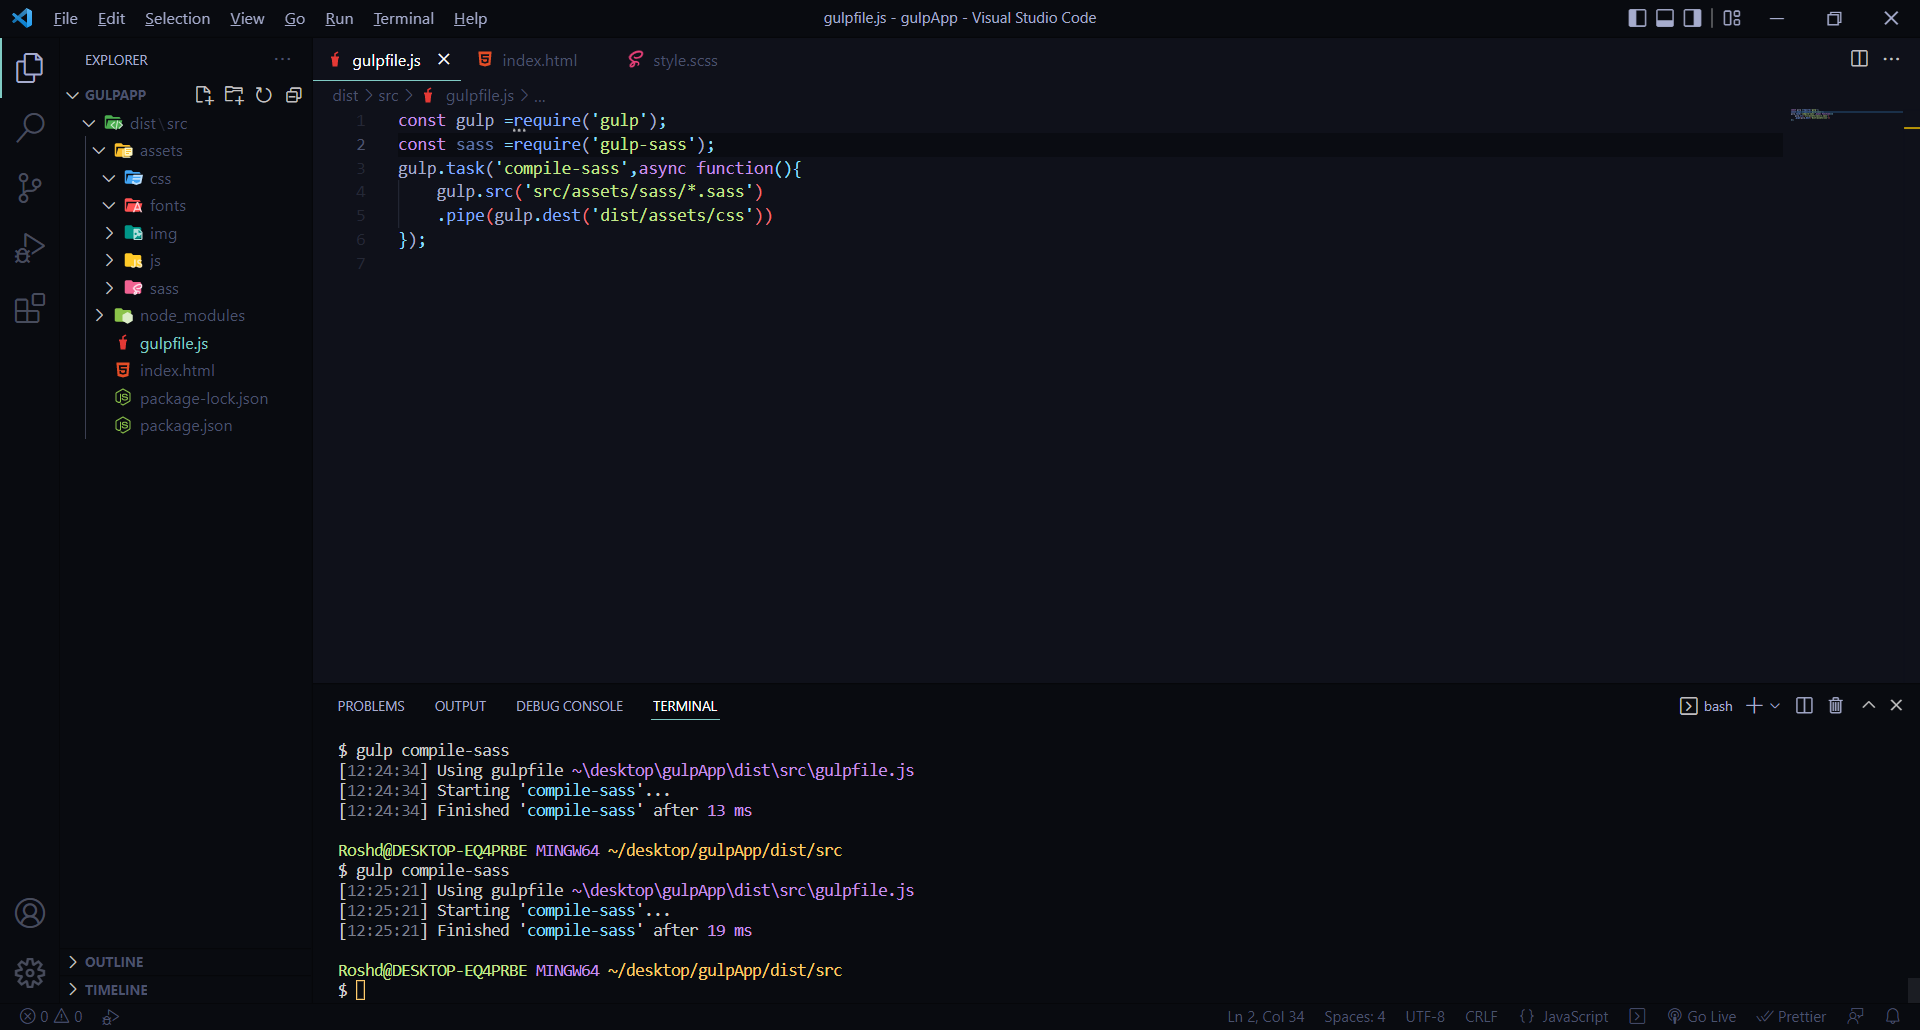Close the gulpfile.js tab

(x=444, y=60)
